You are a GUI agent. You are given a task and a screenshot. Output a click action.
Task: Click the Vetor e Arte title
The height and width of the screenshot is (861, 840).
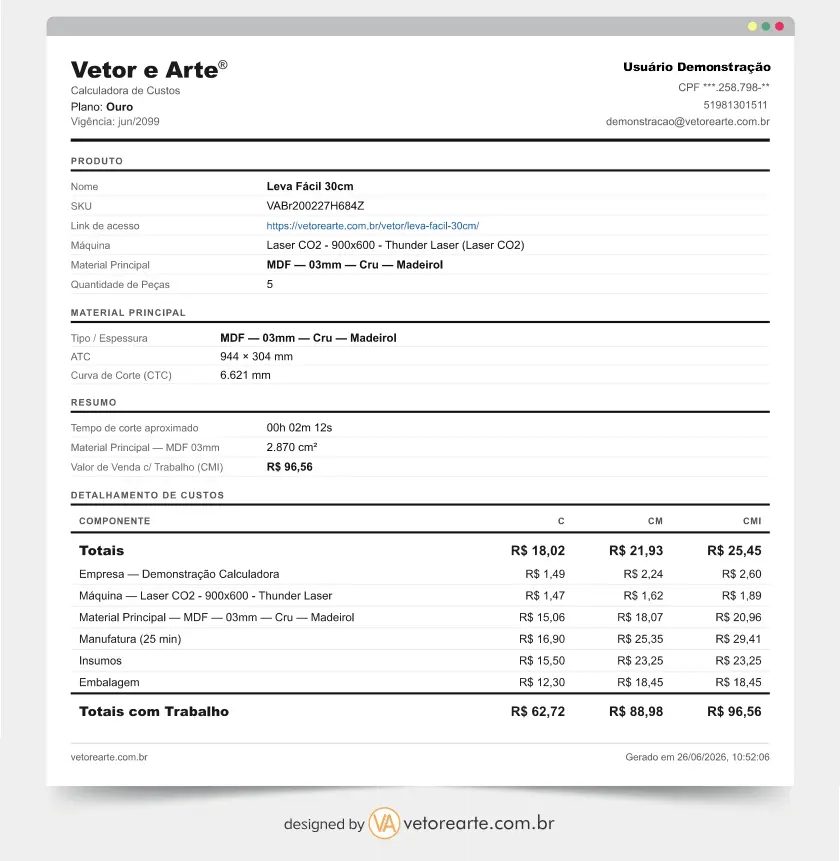coord(149,70)
